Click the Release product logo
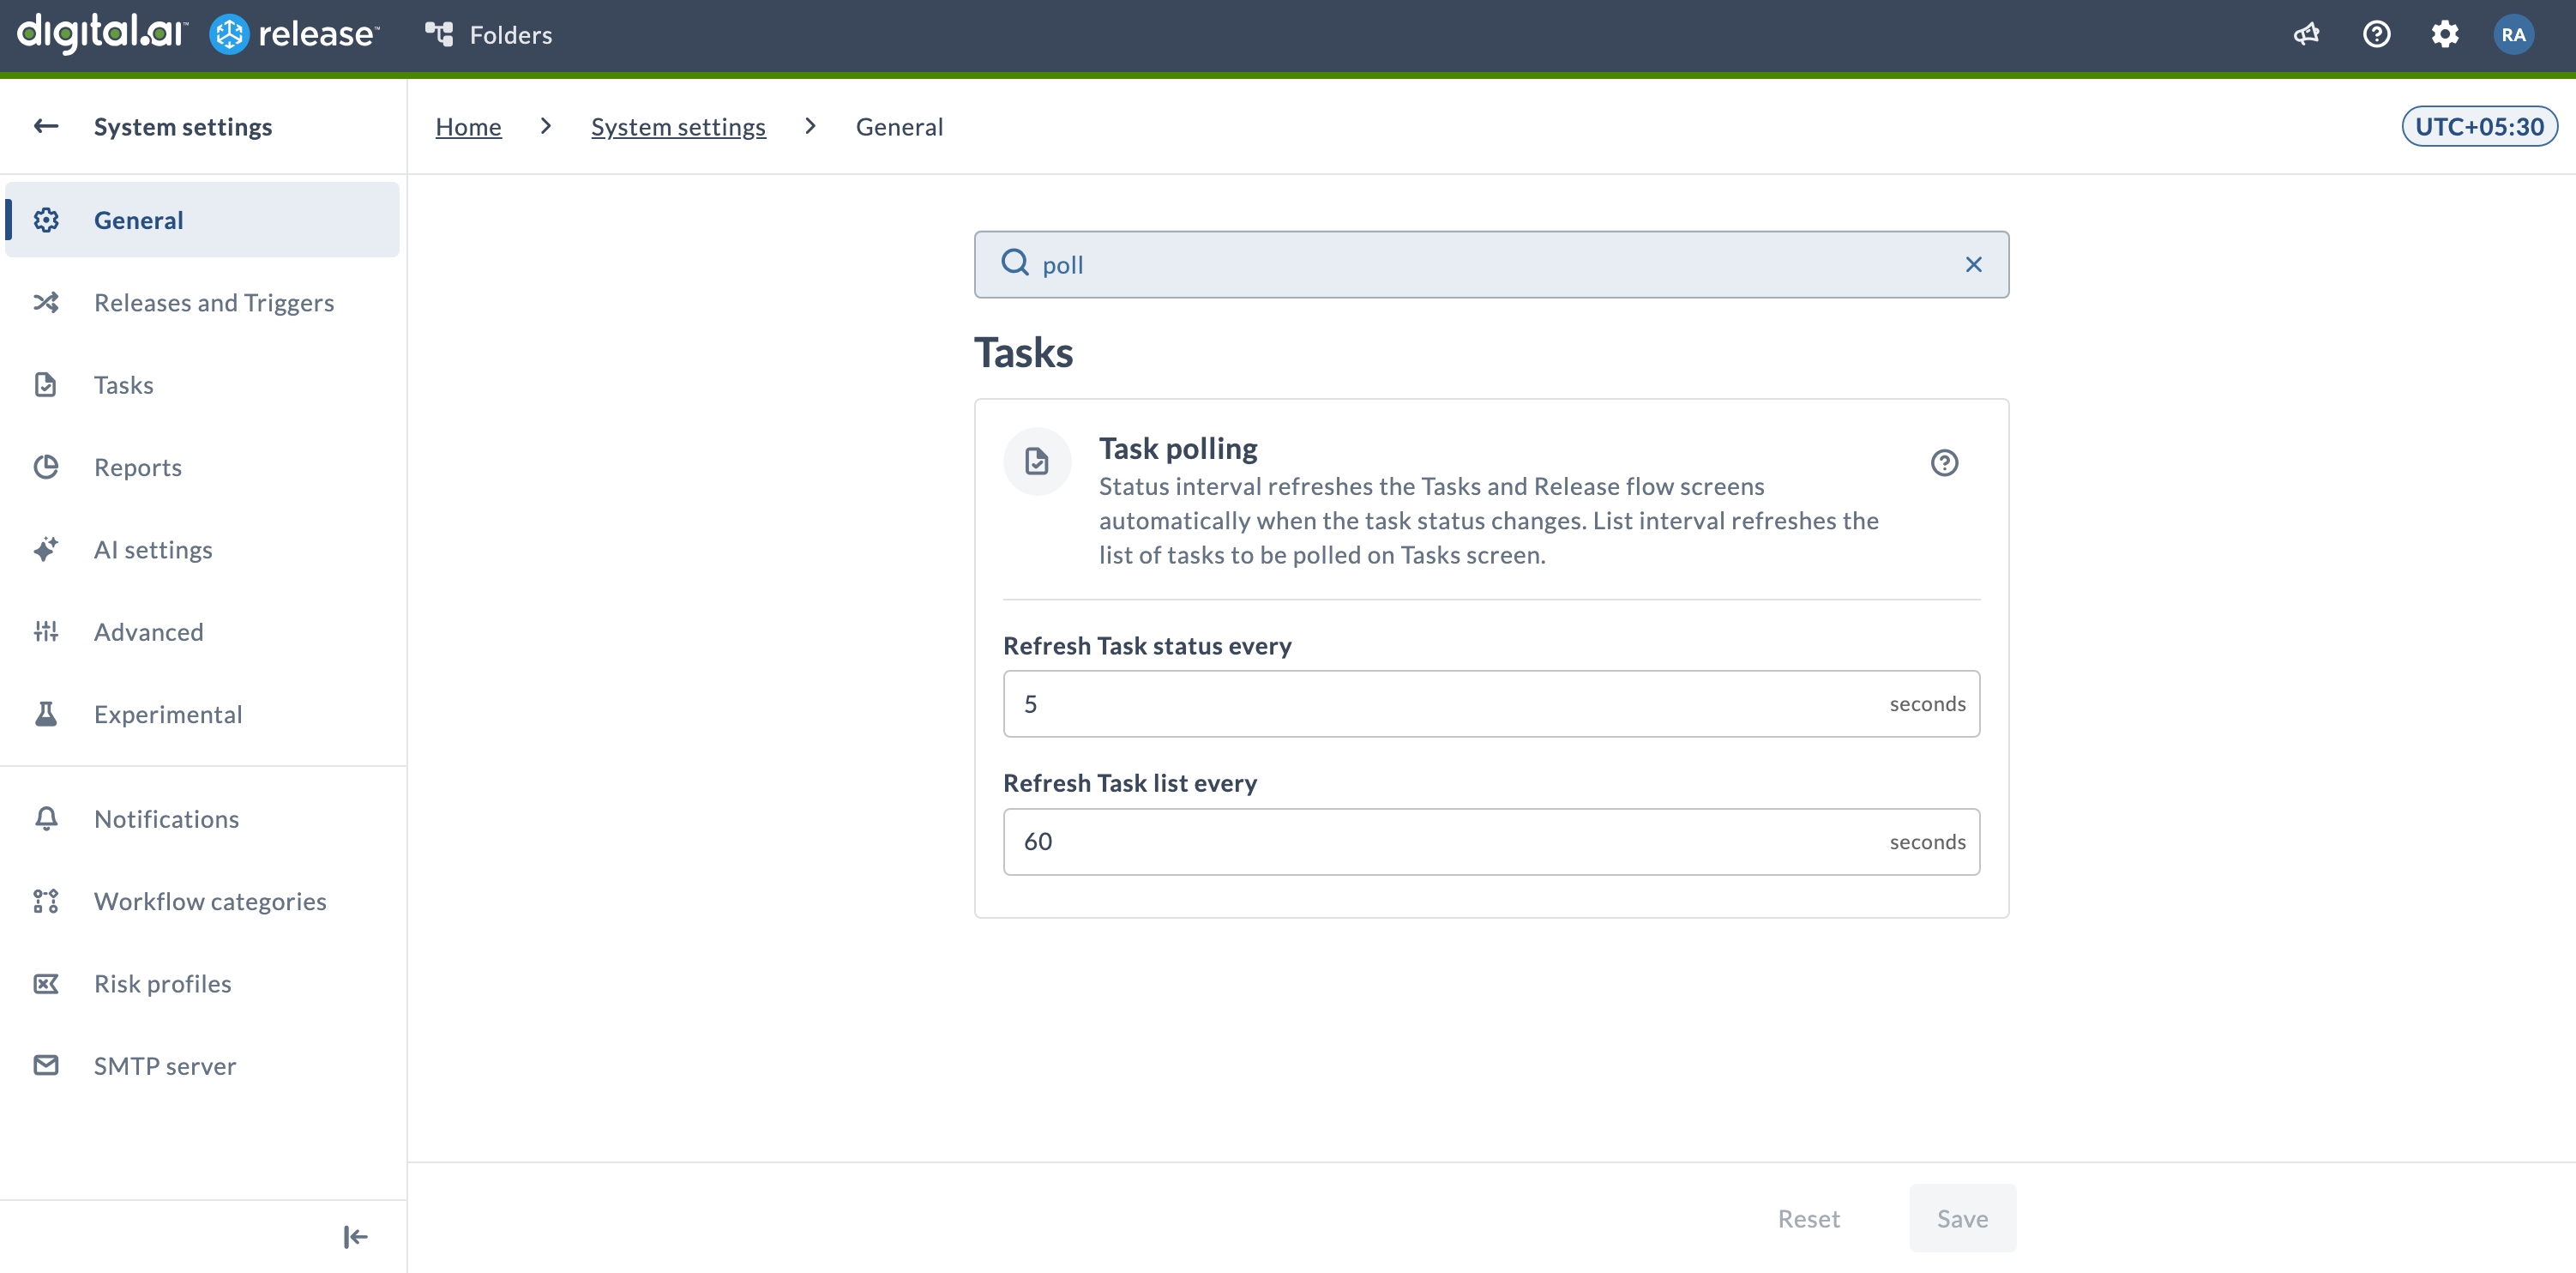The width and height of the screenshot is (2576, 1273). pos(294,35)
